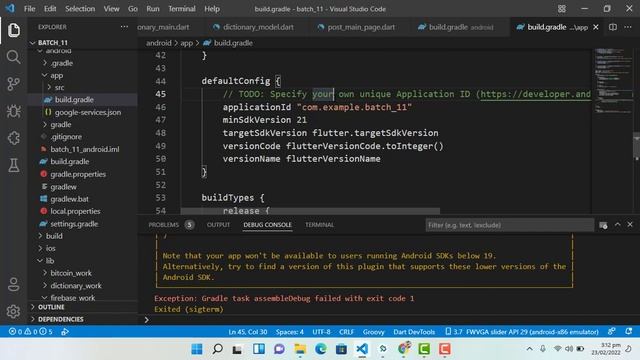The image size is (640, 360).
Task: Open editor More Actions ellipsis
Action: tap(628, 27)
